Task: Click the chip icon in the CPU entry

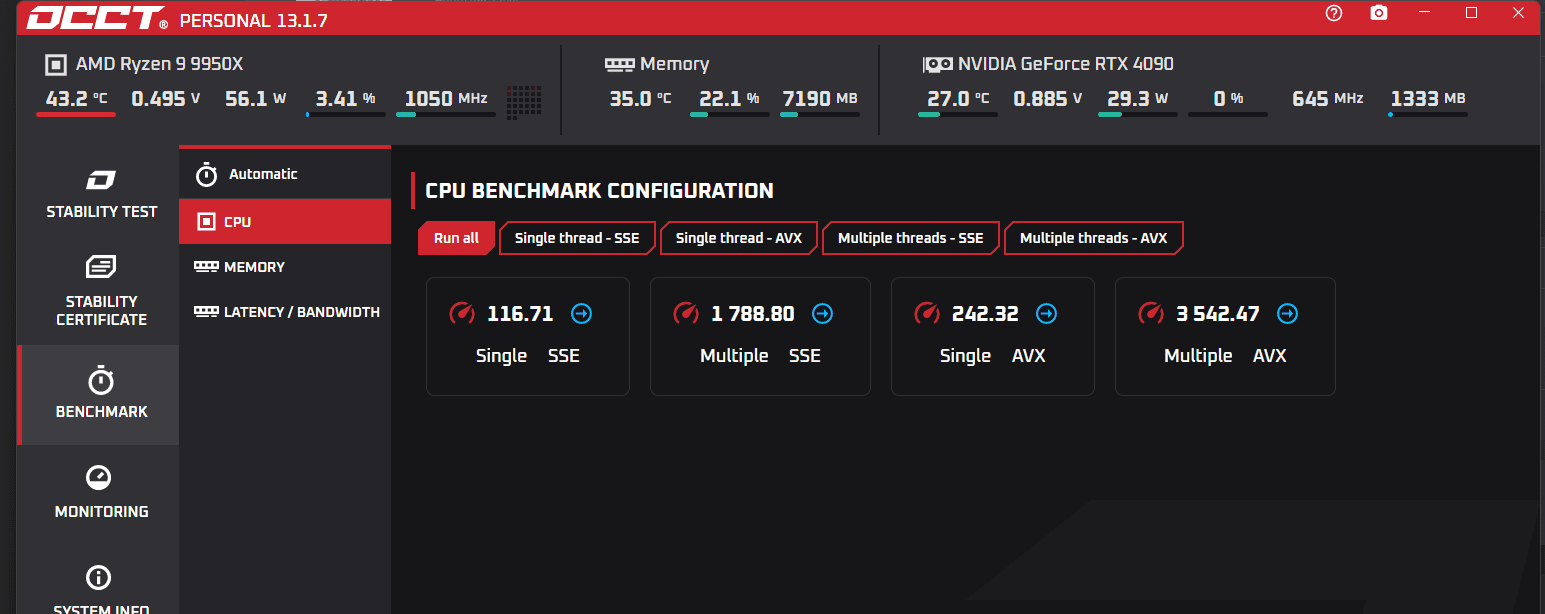Action: (206, 222)
